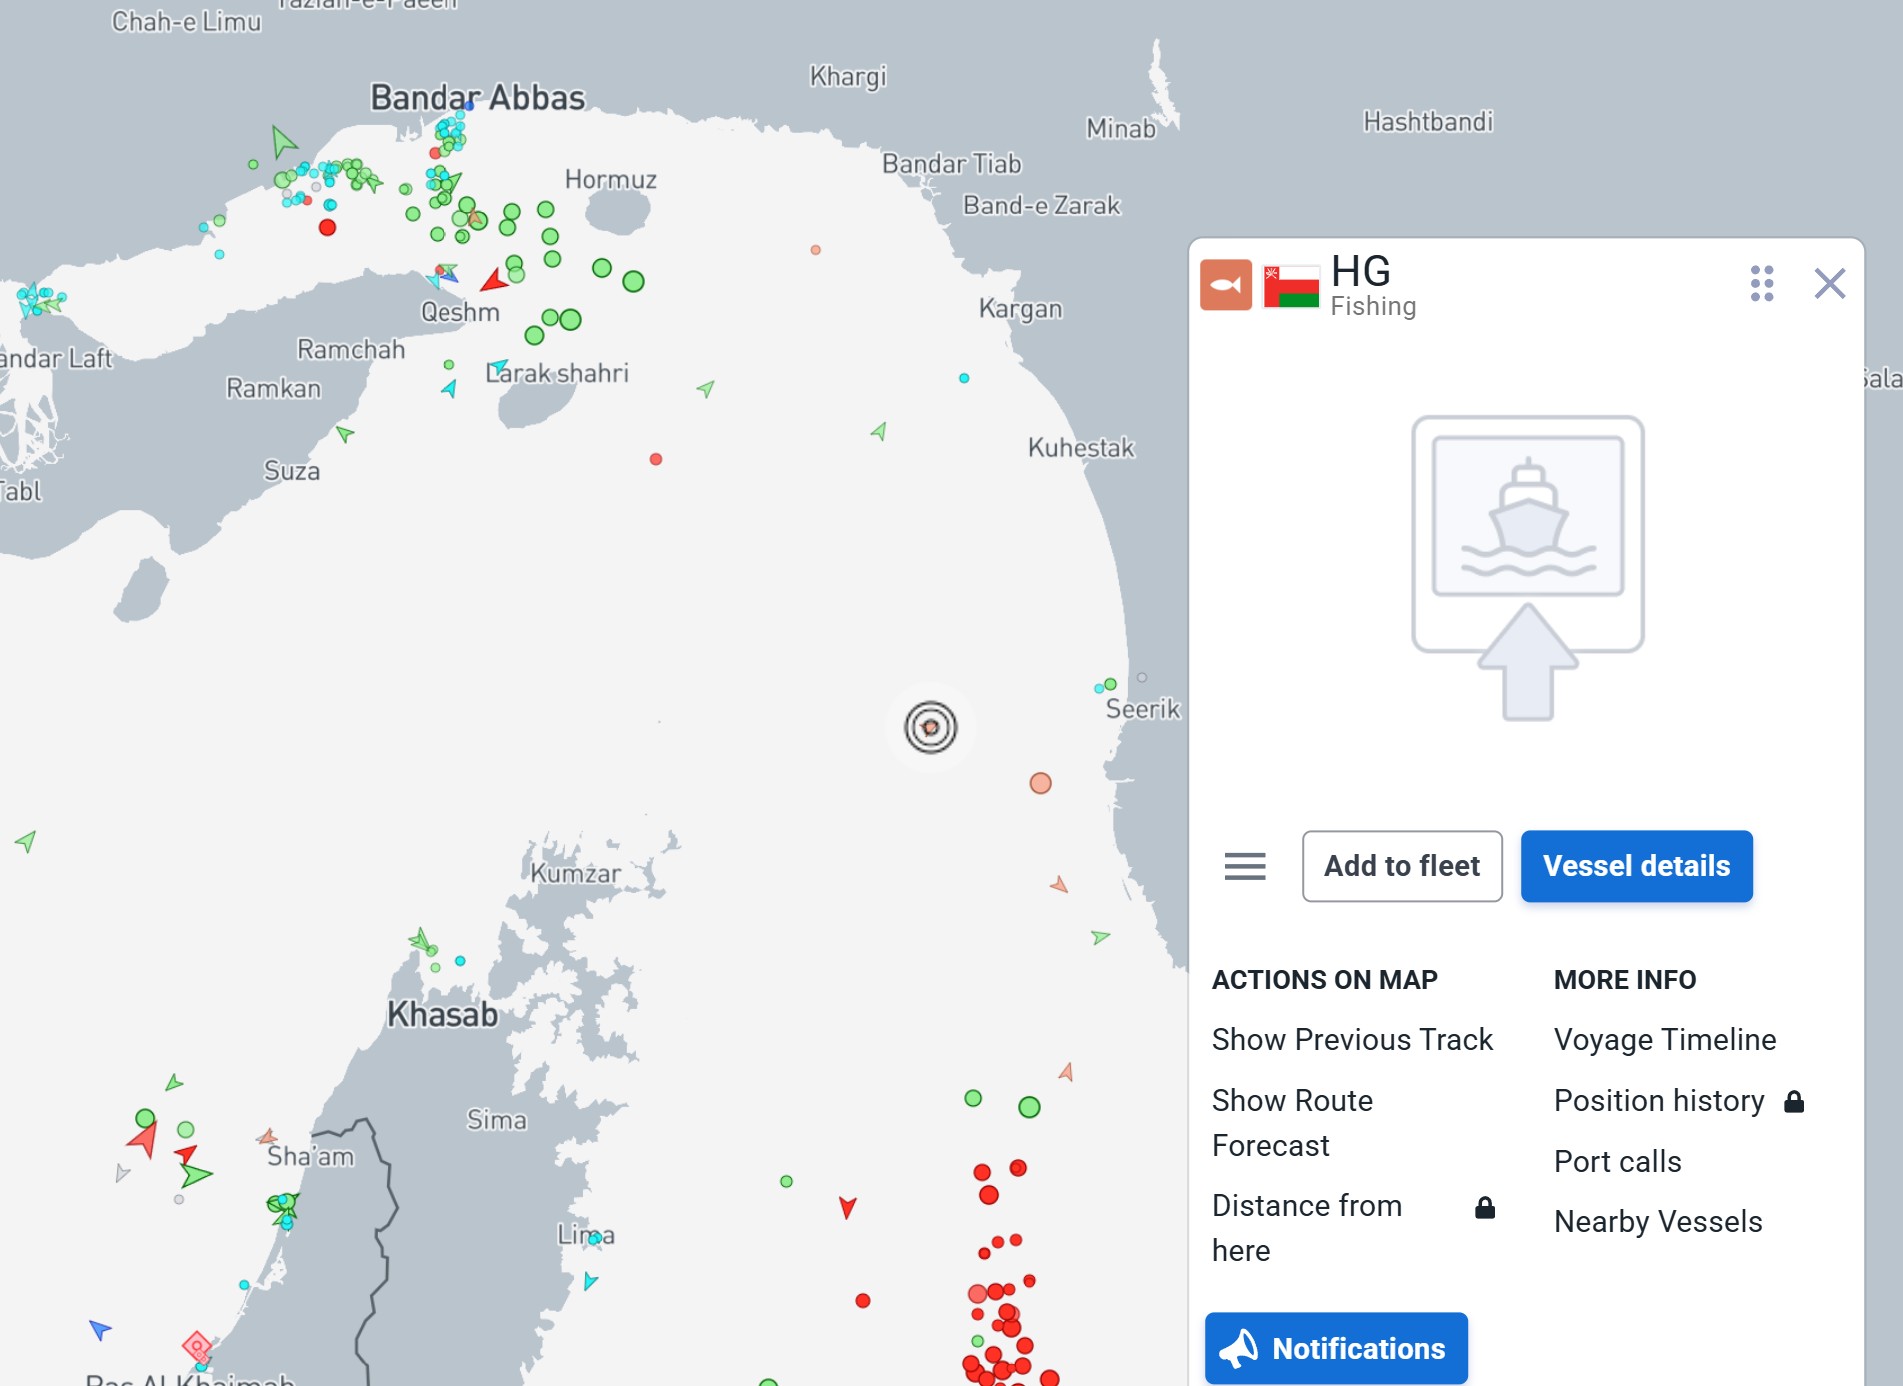Click the Ramkan map label
The width and height of the screenshot is (1903, 1386).
(274, 388)
